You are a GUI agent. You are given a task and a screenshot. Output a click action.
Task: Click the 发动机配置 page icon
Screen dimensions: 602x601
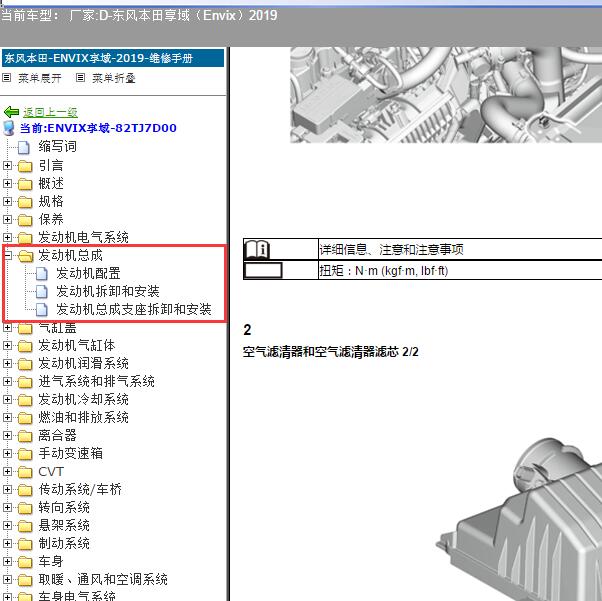pyautogui.click(x=41, y=274)
